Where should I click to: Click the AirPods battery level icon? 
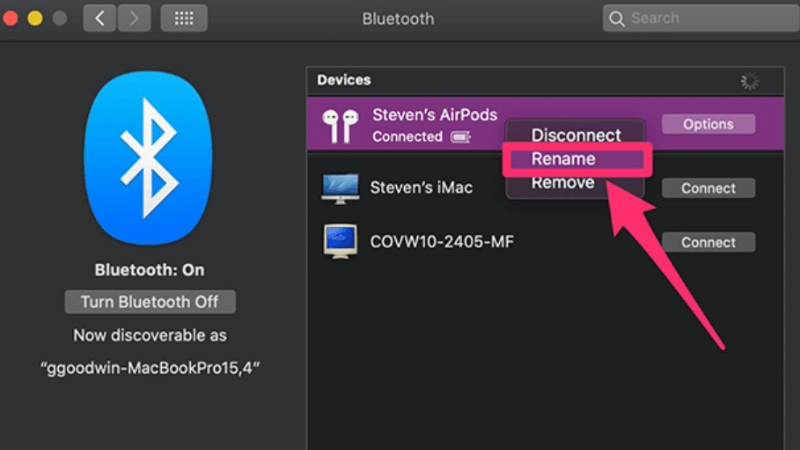coord(460,137)
